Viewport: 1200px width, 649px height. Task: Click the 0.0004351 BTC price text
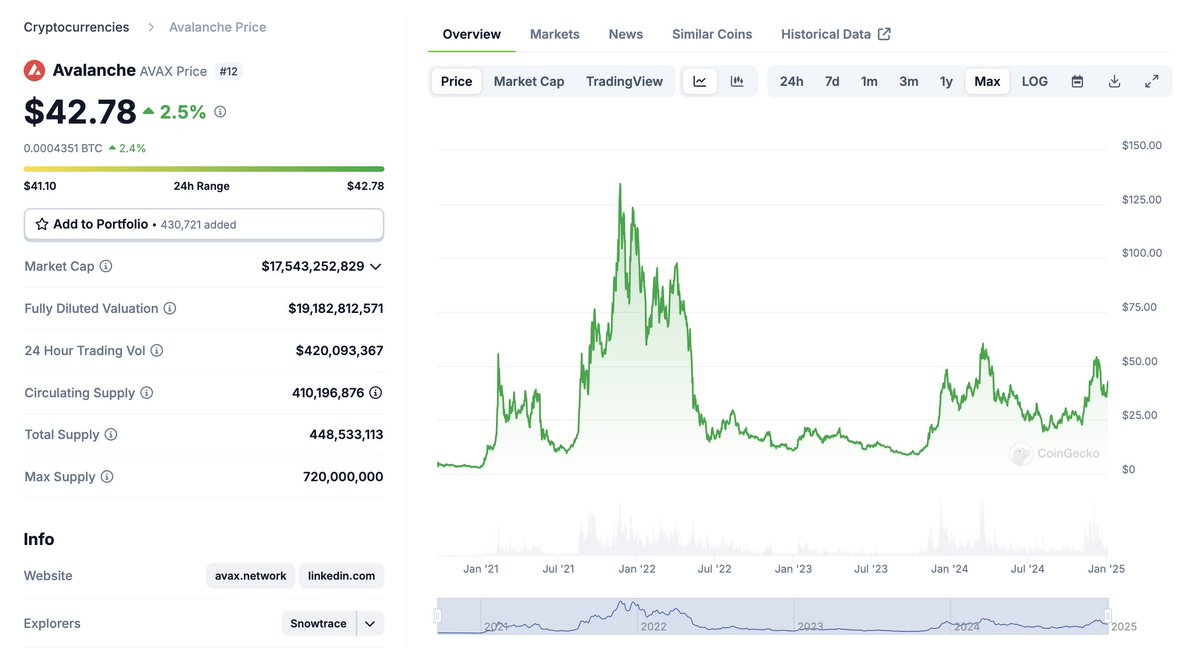[63, 148]
